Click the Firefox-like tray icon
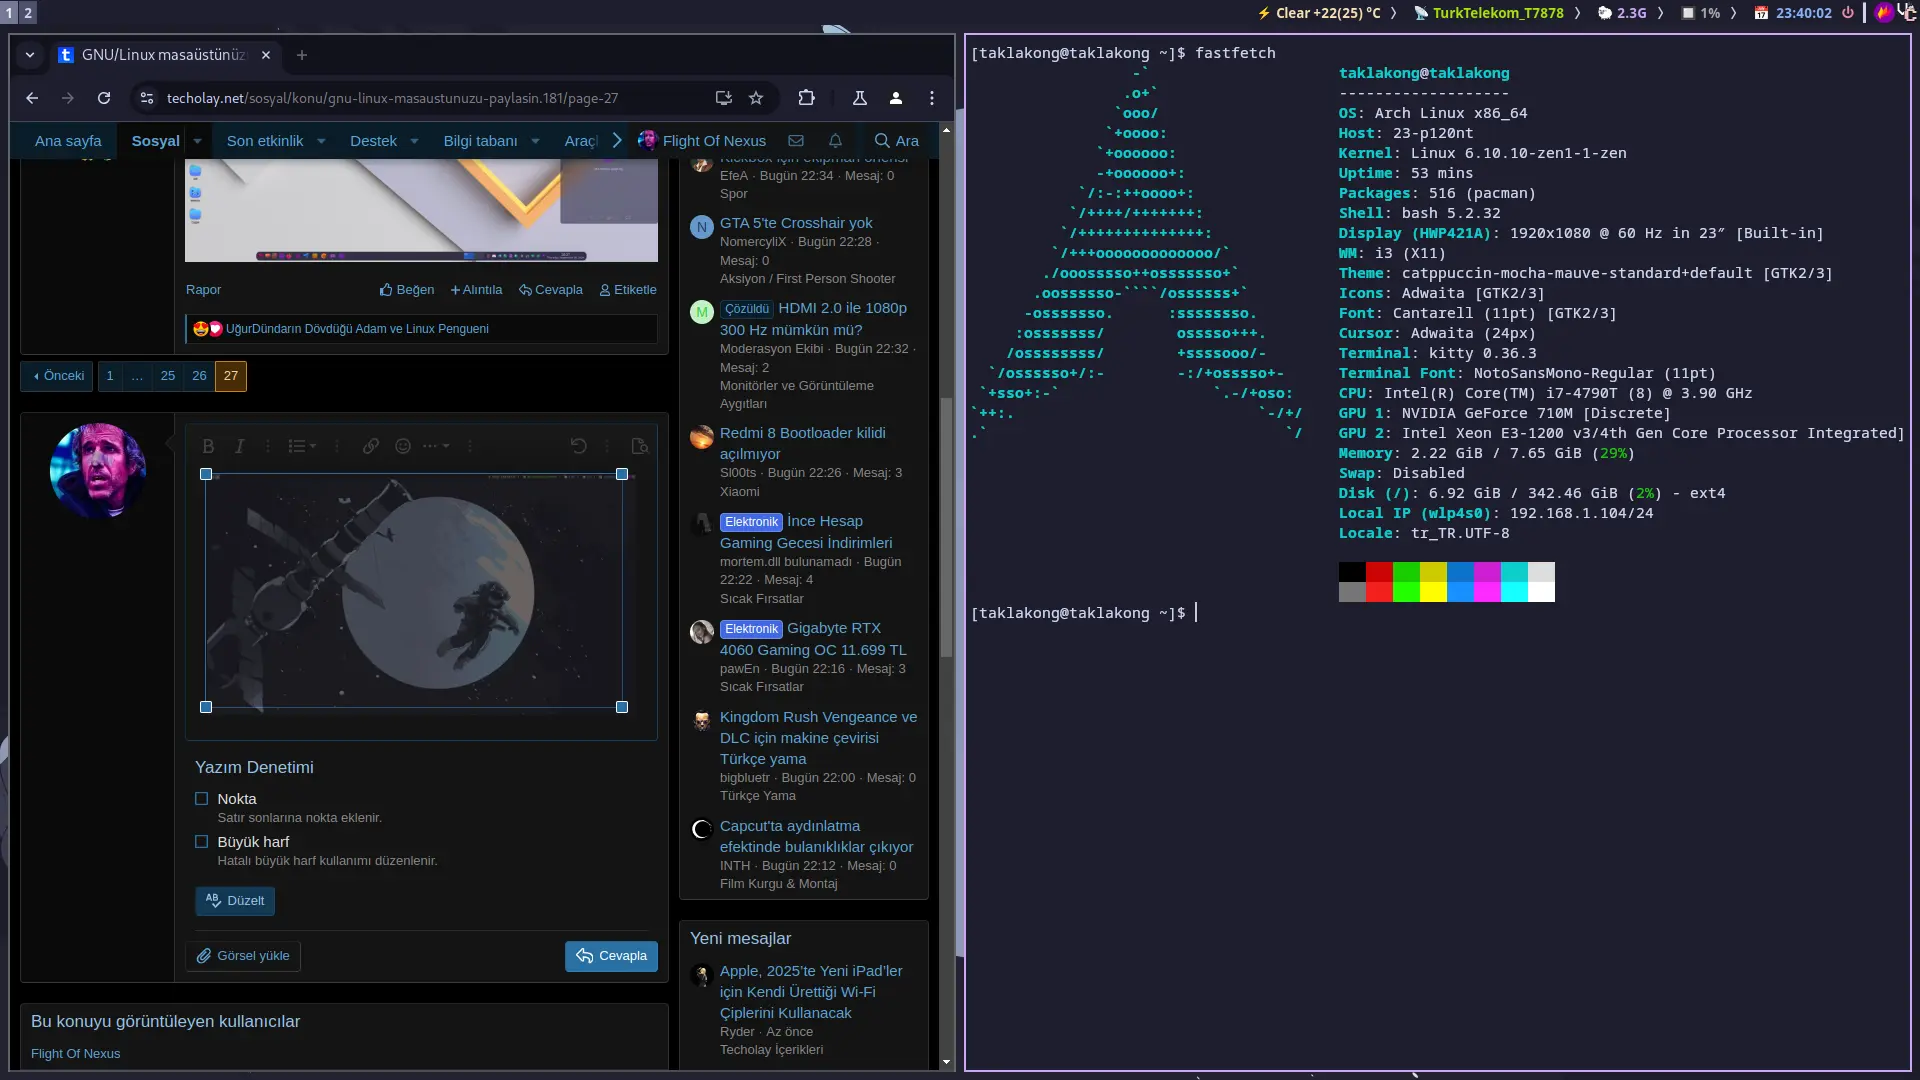Viewport: 1920px width, 1080px height. 1884,13
